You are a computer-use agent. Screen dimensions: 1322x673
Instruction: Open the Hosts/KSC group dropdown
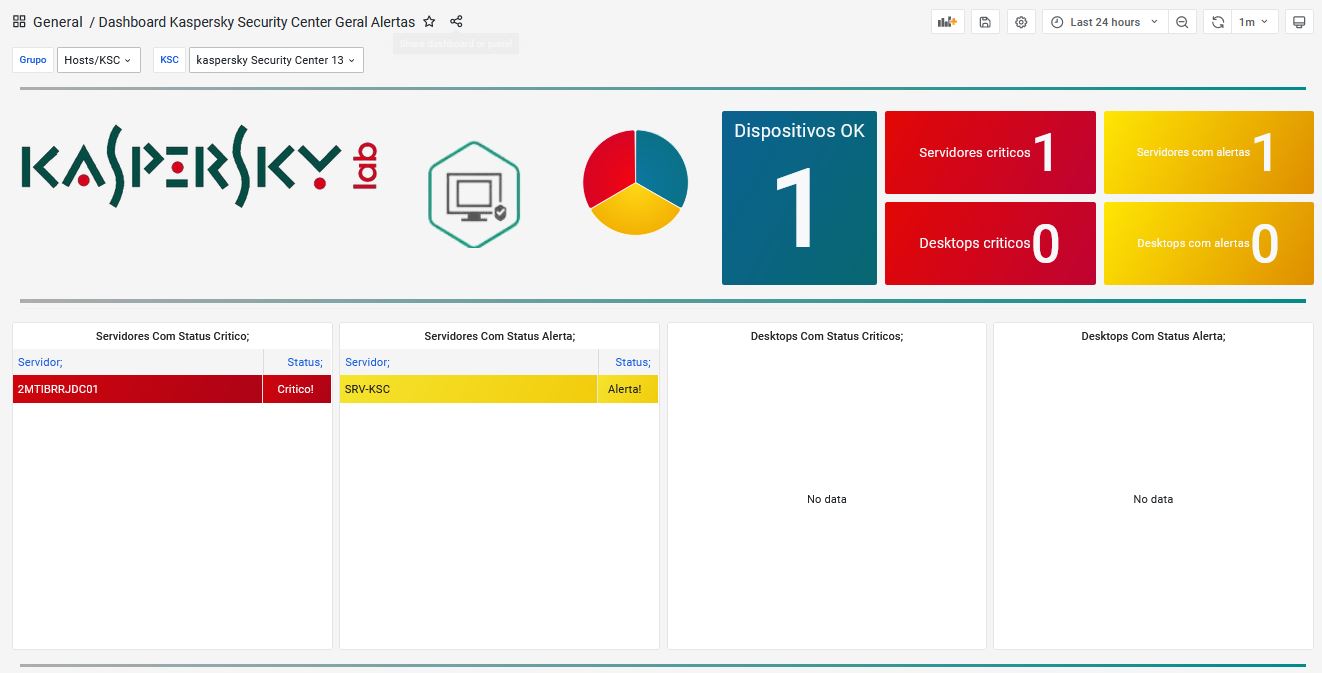(98, 60)
